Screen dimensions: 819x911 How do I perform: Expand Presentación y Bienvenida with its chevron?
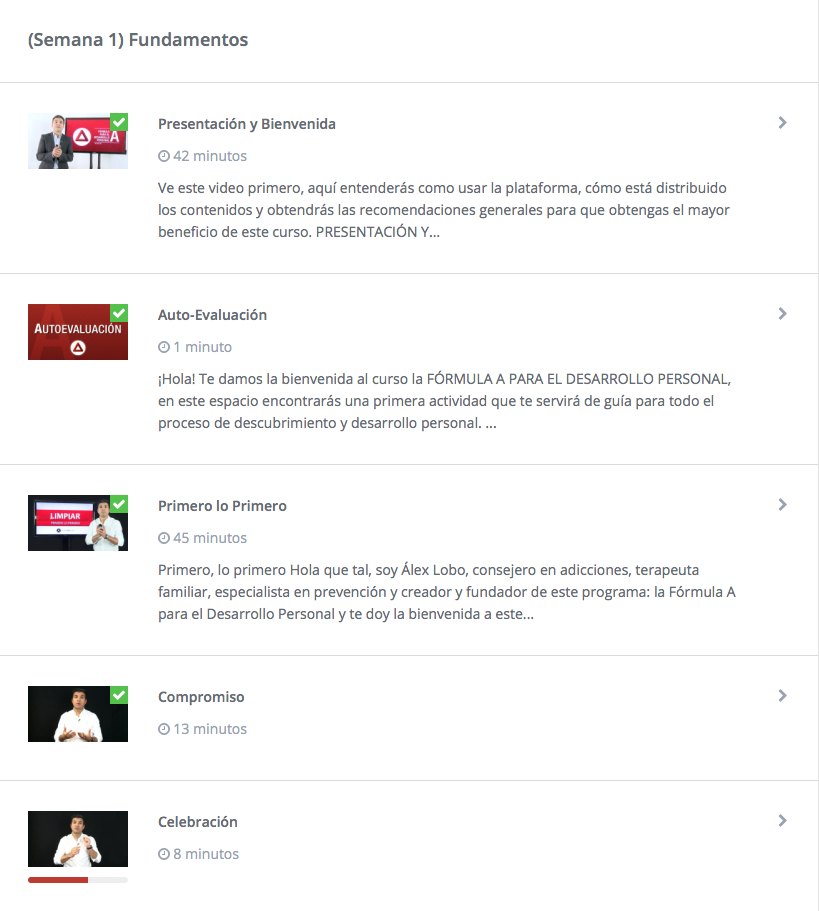[782, 123]
